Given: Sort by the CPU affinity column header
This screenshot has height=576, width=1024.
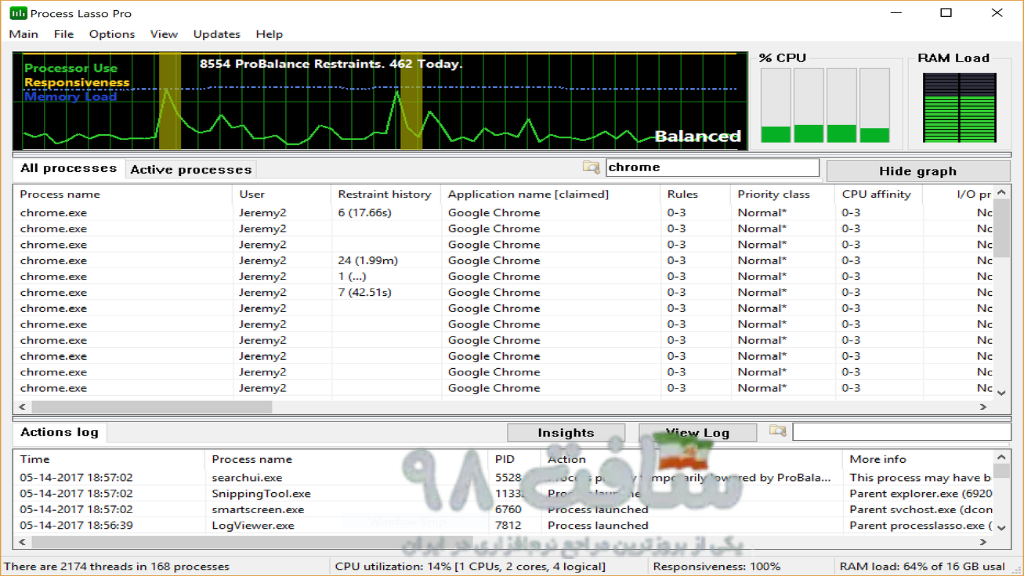Looking at the screenshot, I should tap(878, 194).
